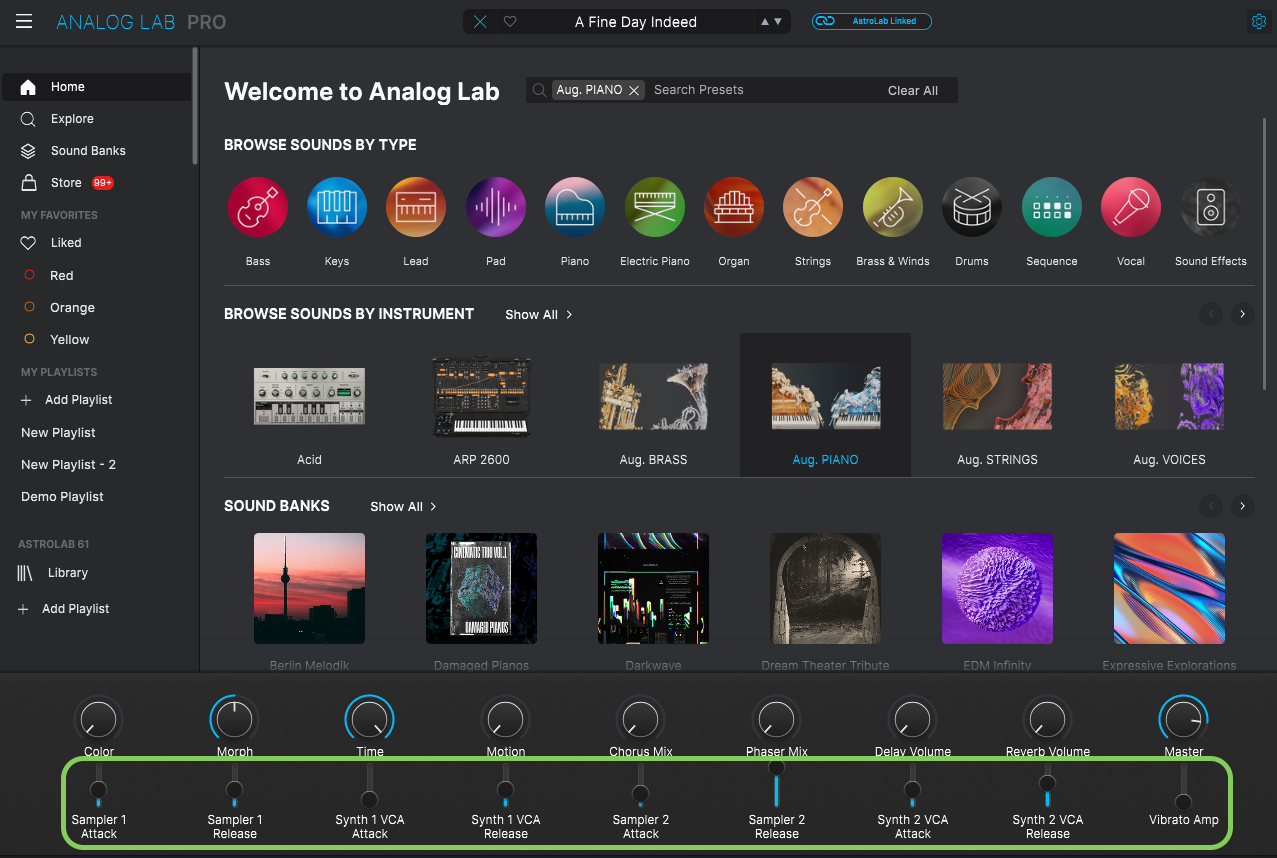This screenshot has width=1277, height=858.
Task: Select the Piano sound type
Action: 575,207
